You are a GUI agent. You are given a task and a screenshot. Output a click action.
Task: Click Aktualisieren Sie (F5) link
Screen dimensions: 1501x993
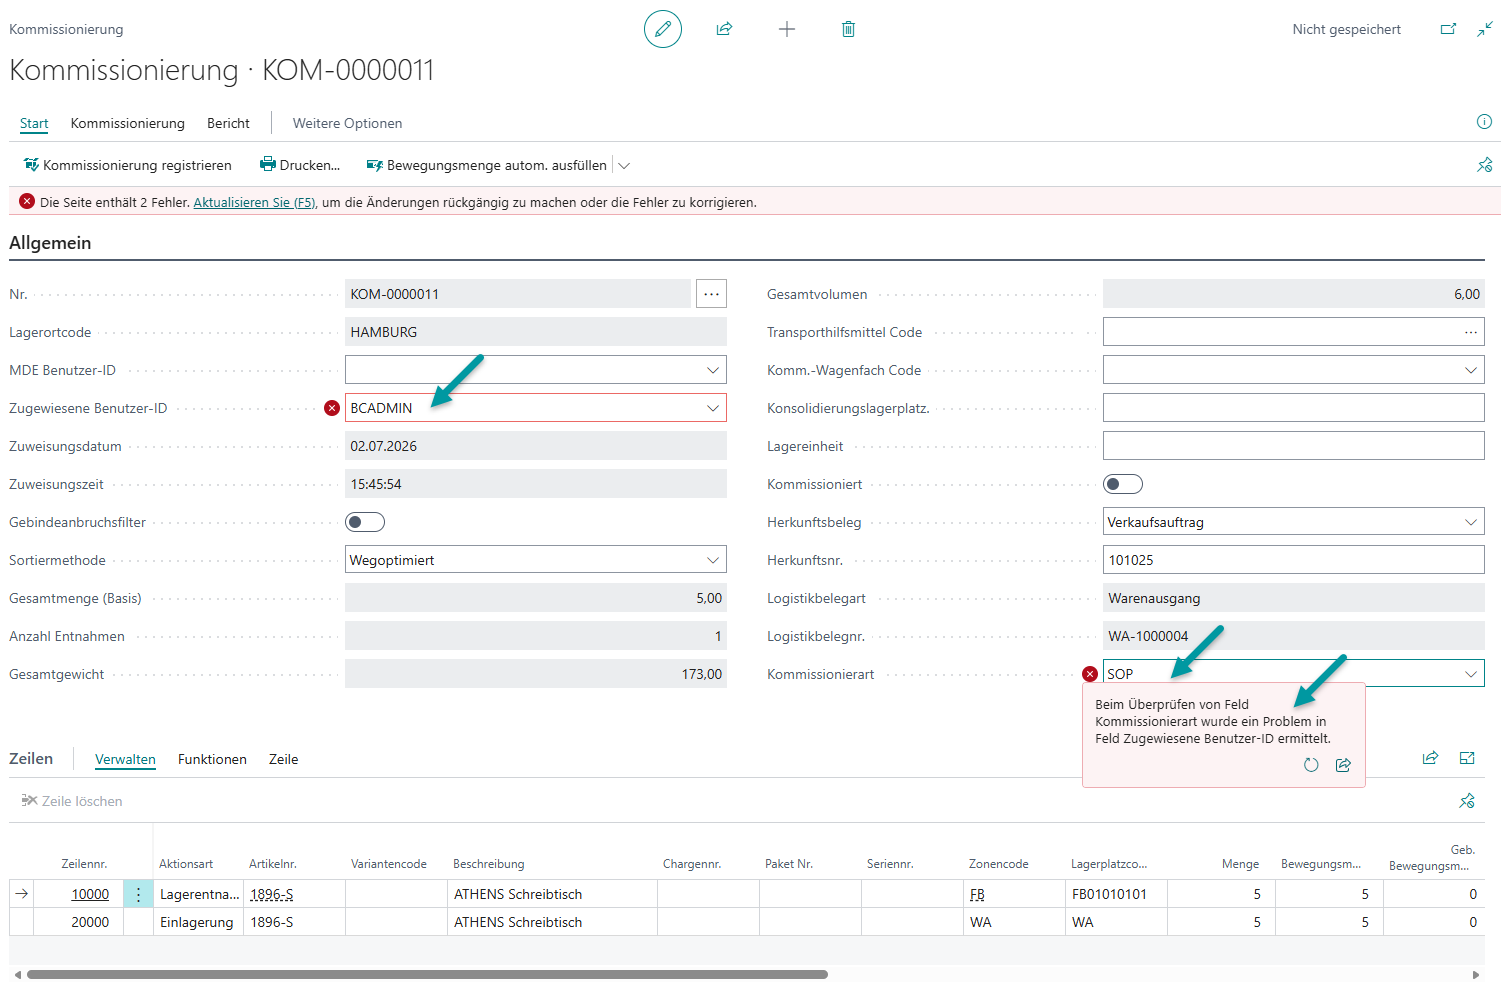pyautogui.click(x=255, y=202)
